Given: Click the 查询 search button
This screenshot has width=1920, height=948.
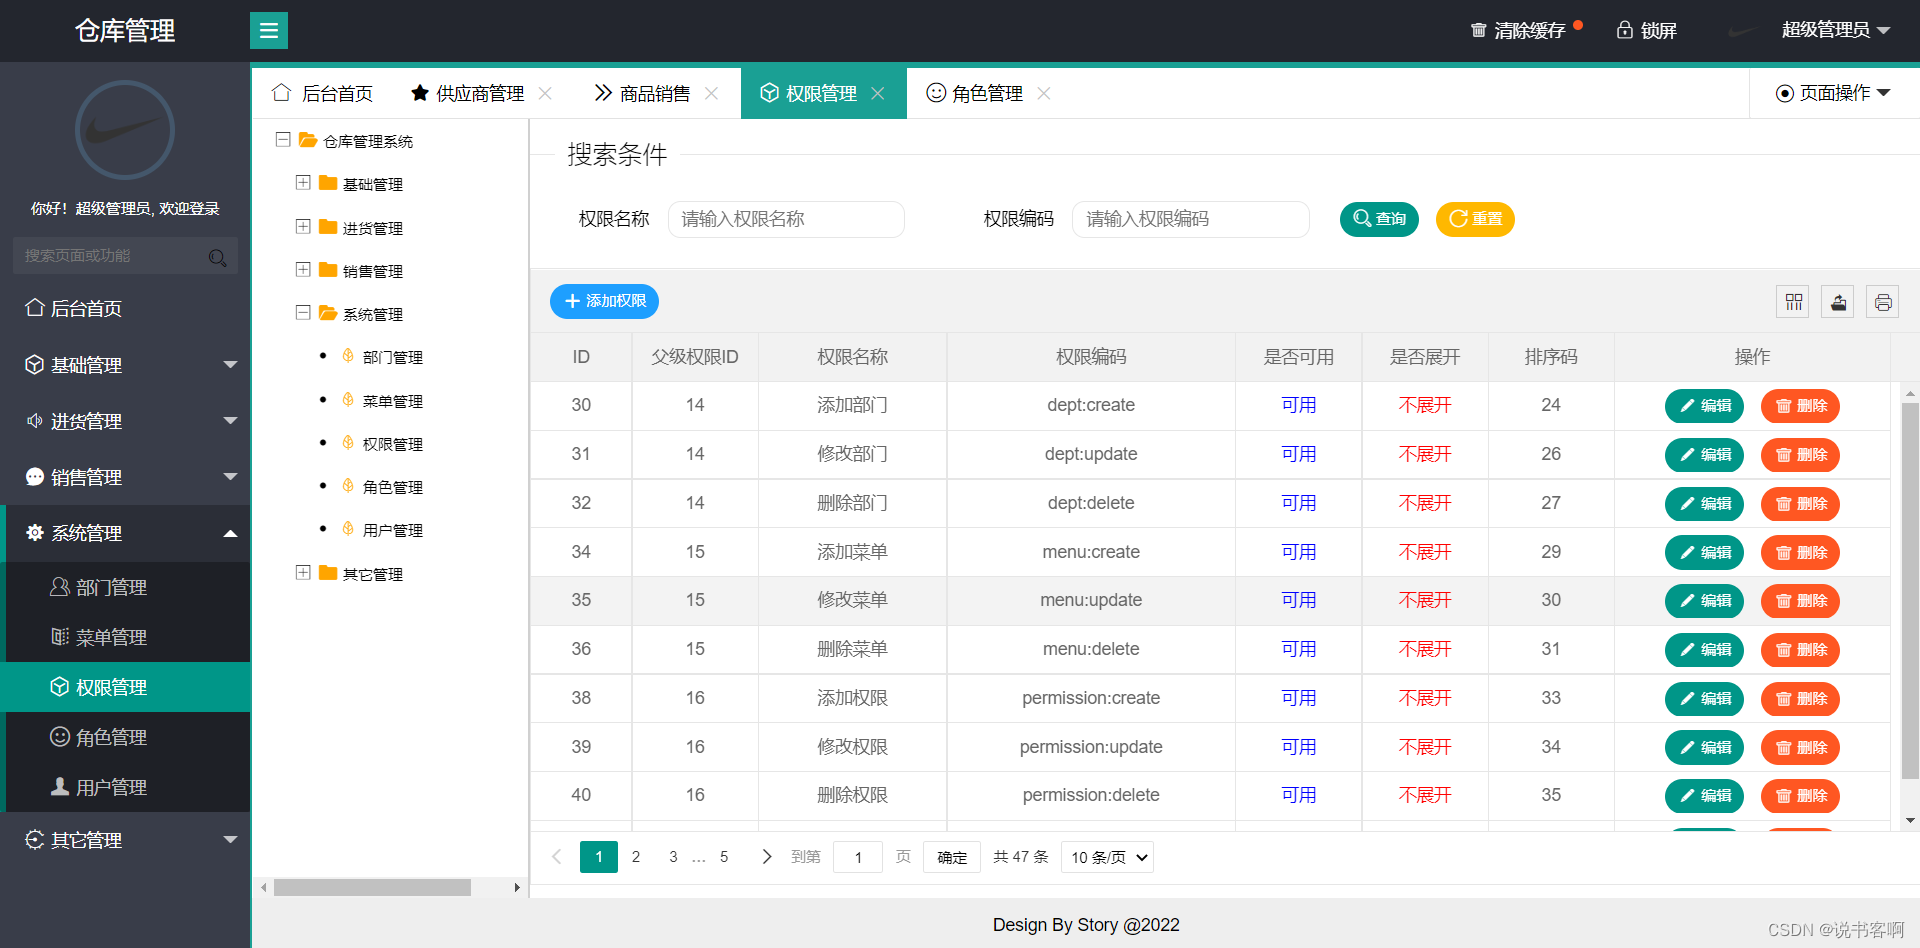Looking at the screenshot, I should click(x=1379, y=219).
